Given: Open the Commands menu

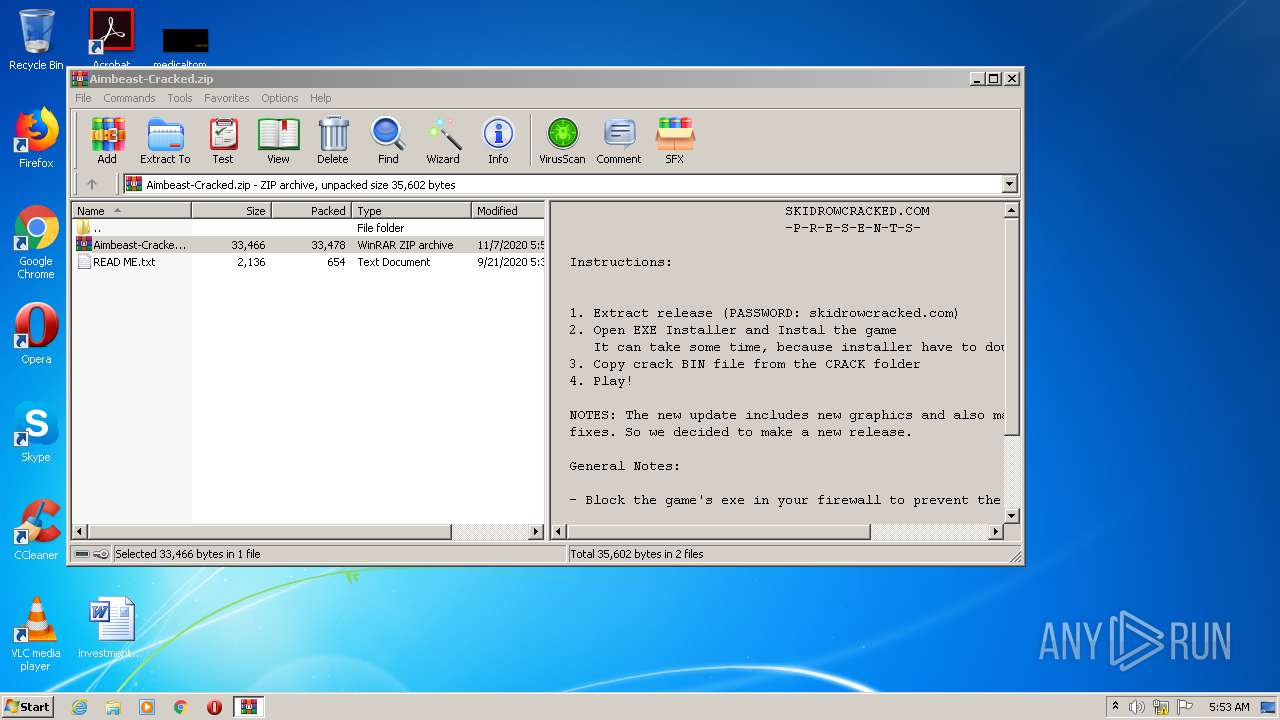Looking at the screenshot, I should pos(129,98).
